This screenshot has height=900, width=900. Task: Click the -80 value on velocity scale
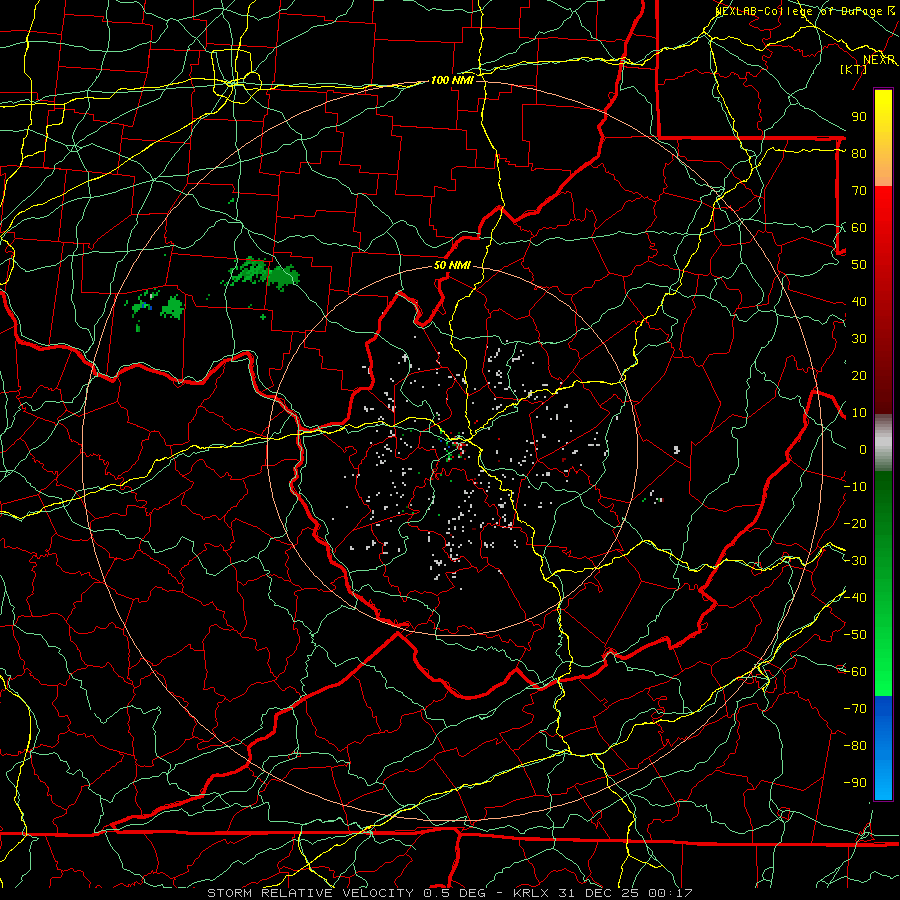(855, 746)
